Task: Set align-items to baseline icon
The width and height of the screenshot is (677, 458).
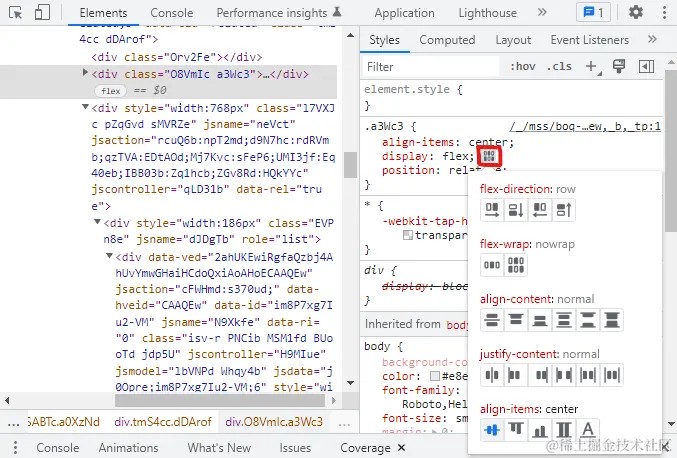Action: coord(588,430)
